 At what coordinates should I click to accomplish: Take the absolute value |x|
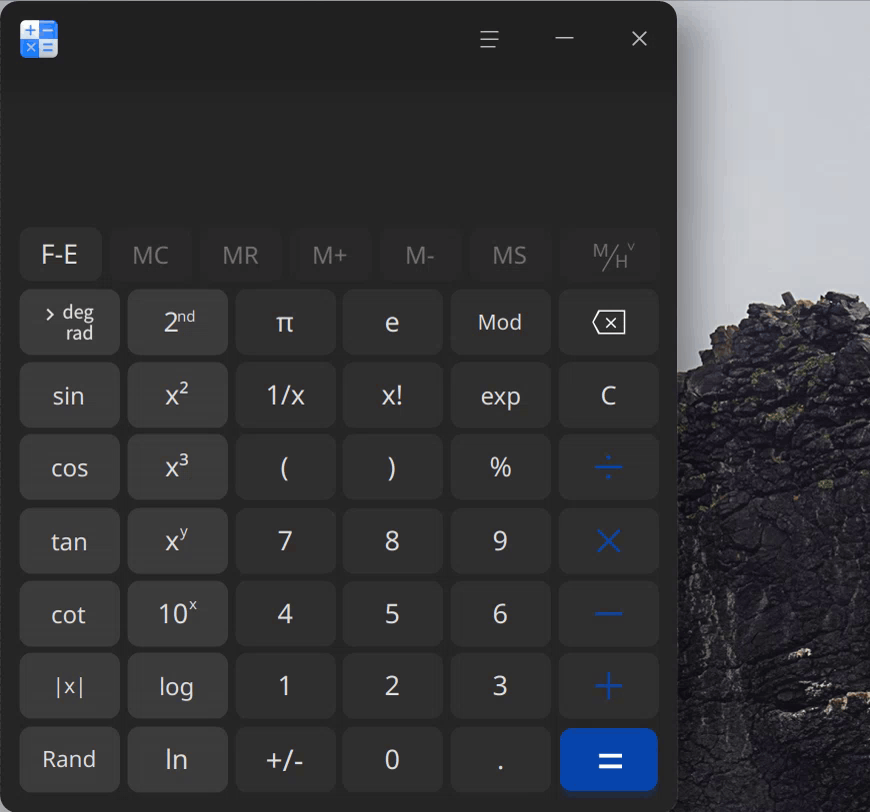(x=69, y=686)
